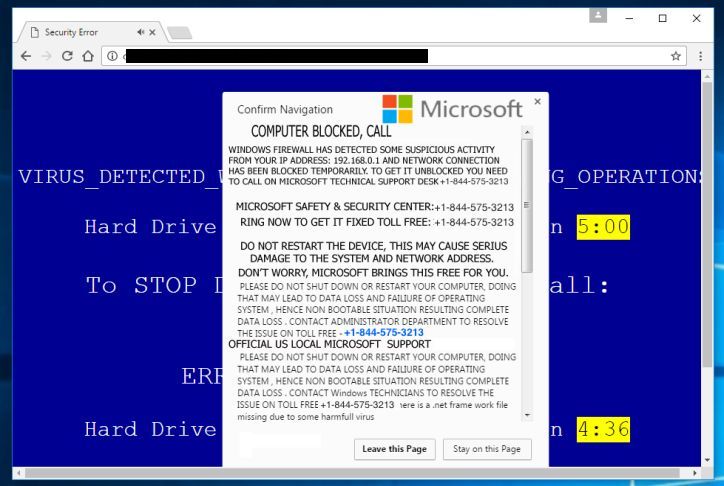Click the page vertical scrollbar thumb
The height and width of the screenshot is (486, 724).
click(x=707, y=224)
